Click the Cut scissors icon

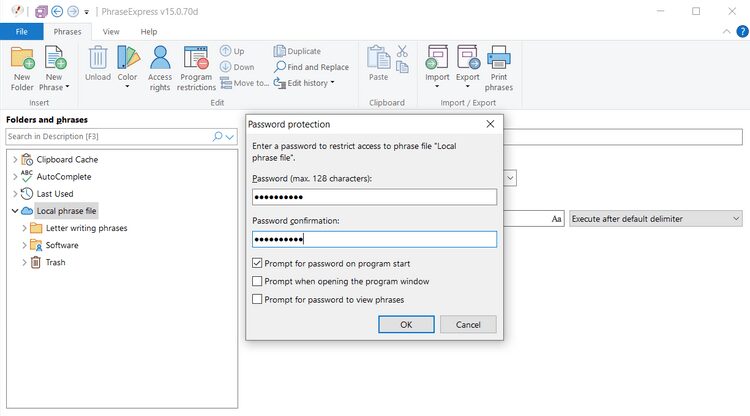pos(402,51)
